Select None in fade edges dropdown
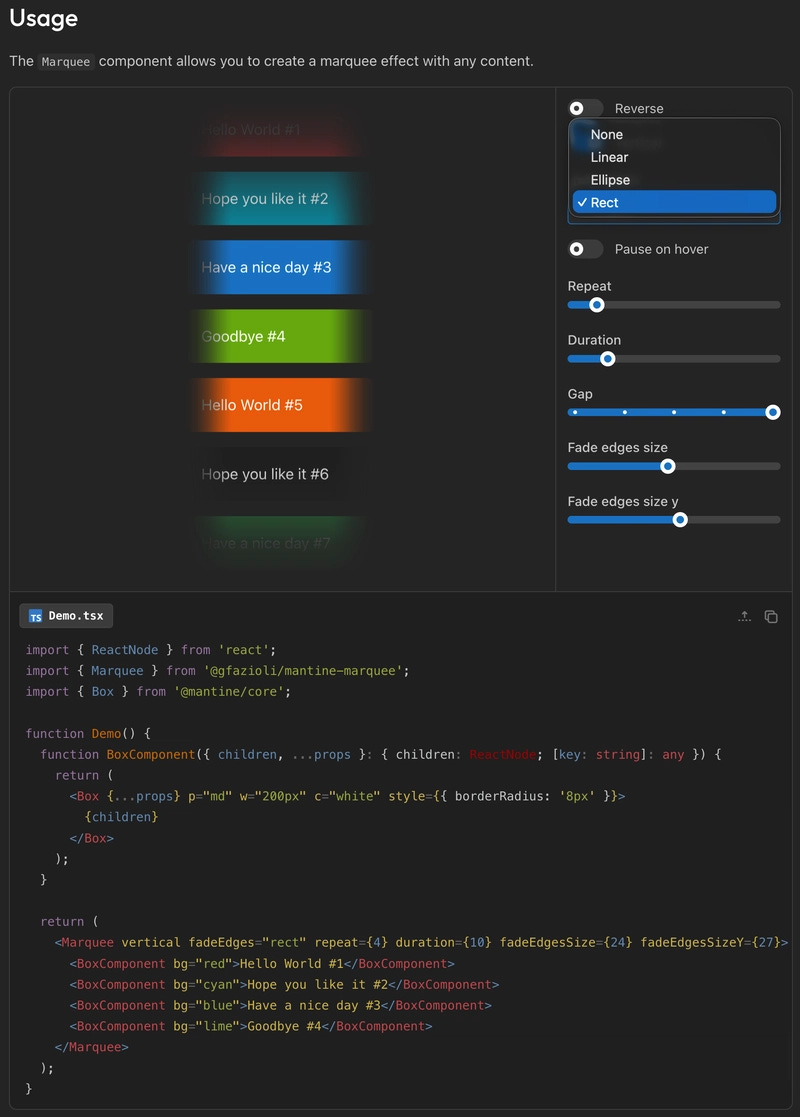800x1117 pixels. (x=674, y=135)
